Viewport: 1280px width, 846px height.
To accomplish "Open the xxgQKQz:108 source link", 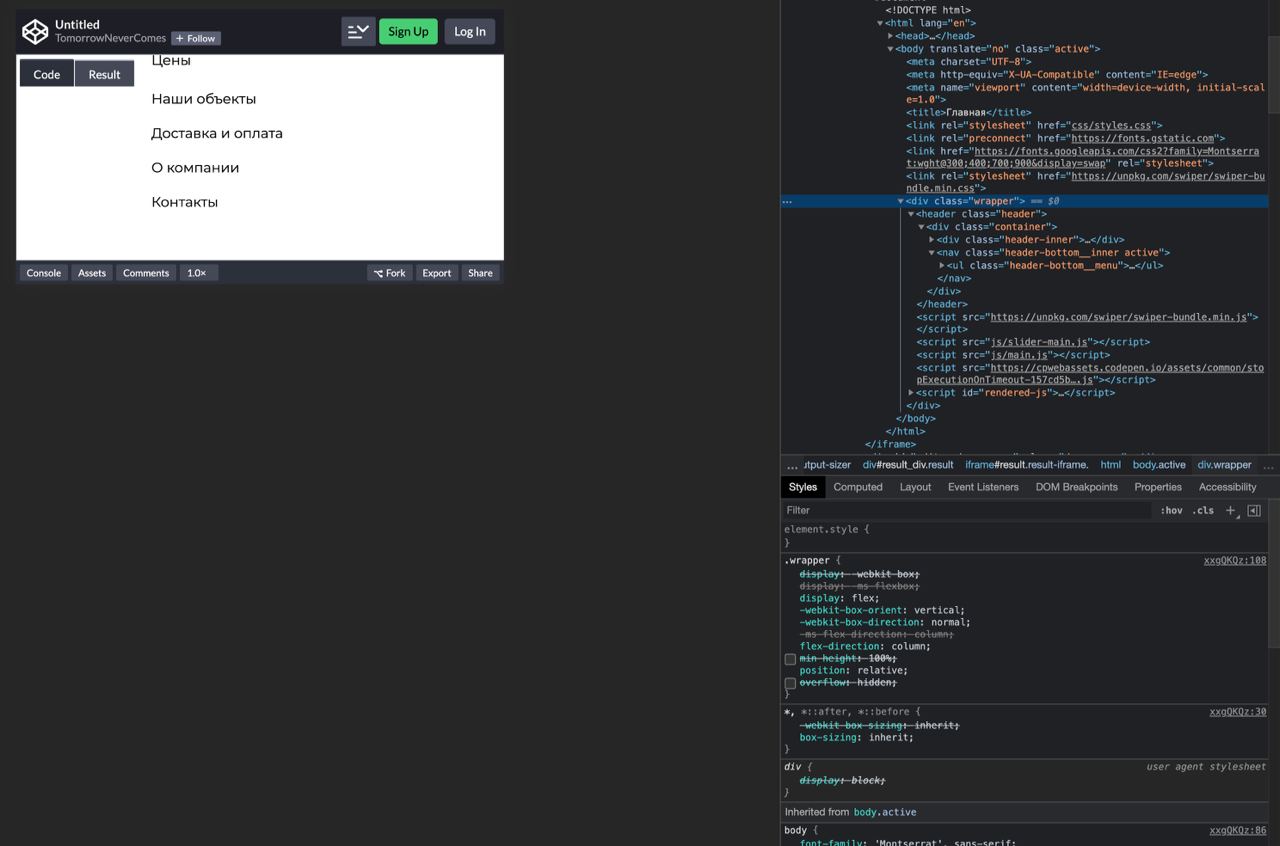I will (1235, 561).
